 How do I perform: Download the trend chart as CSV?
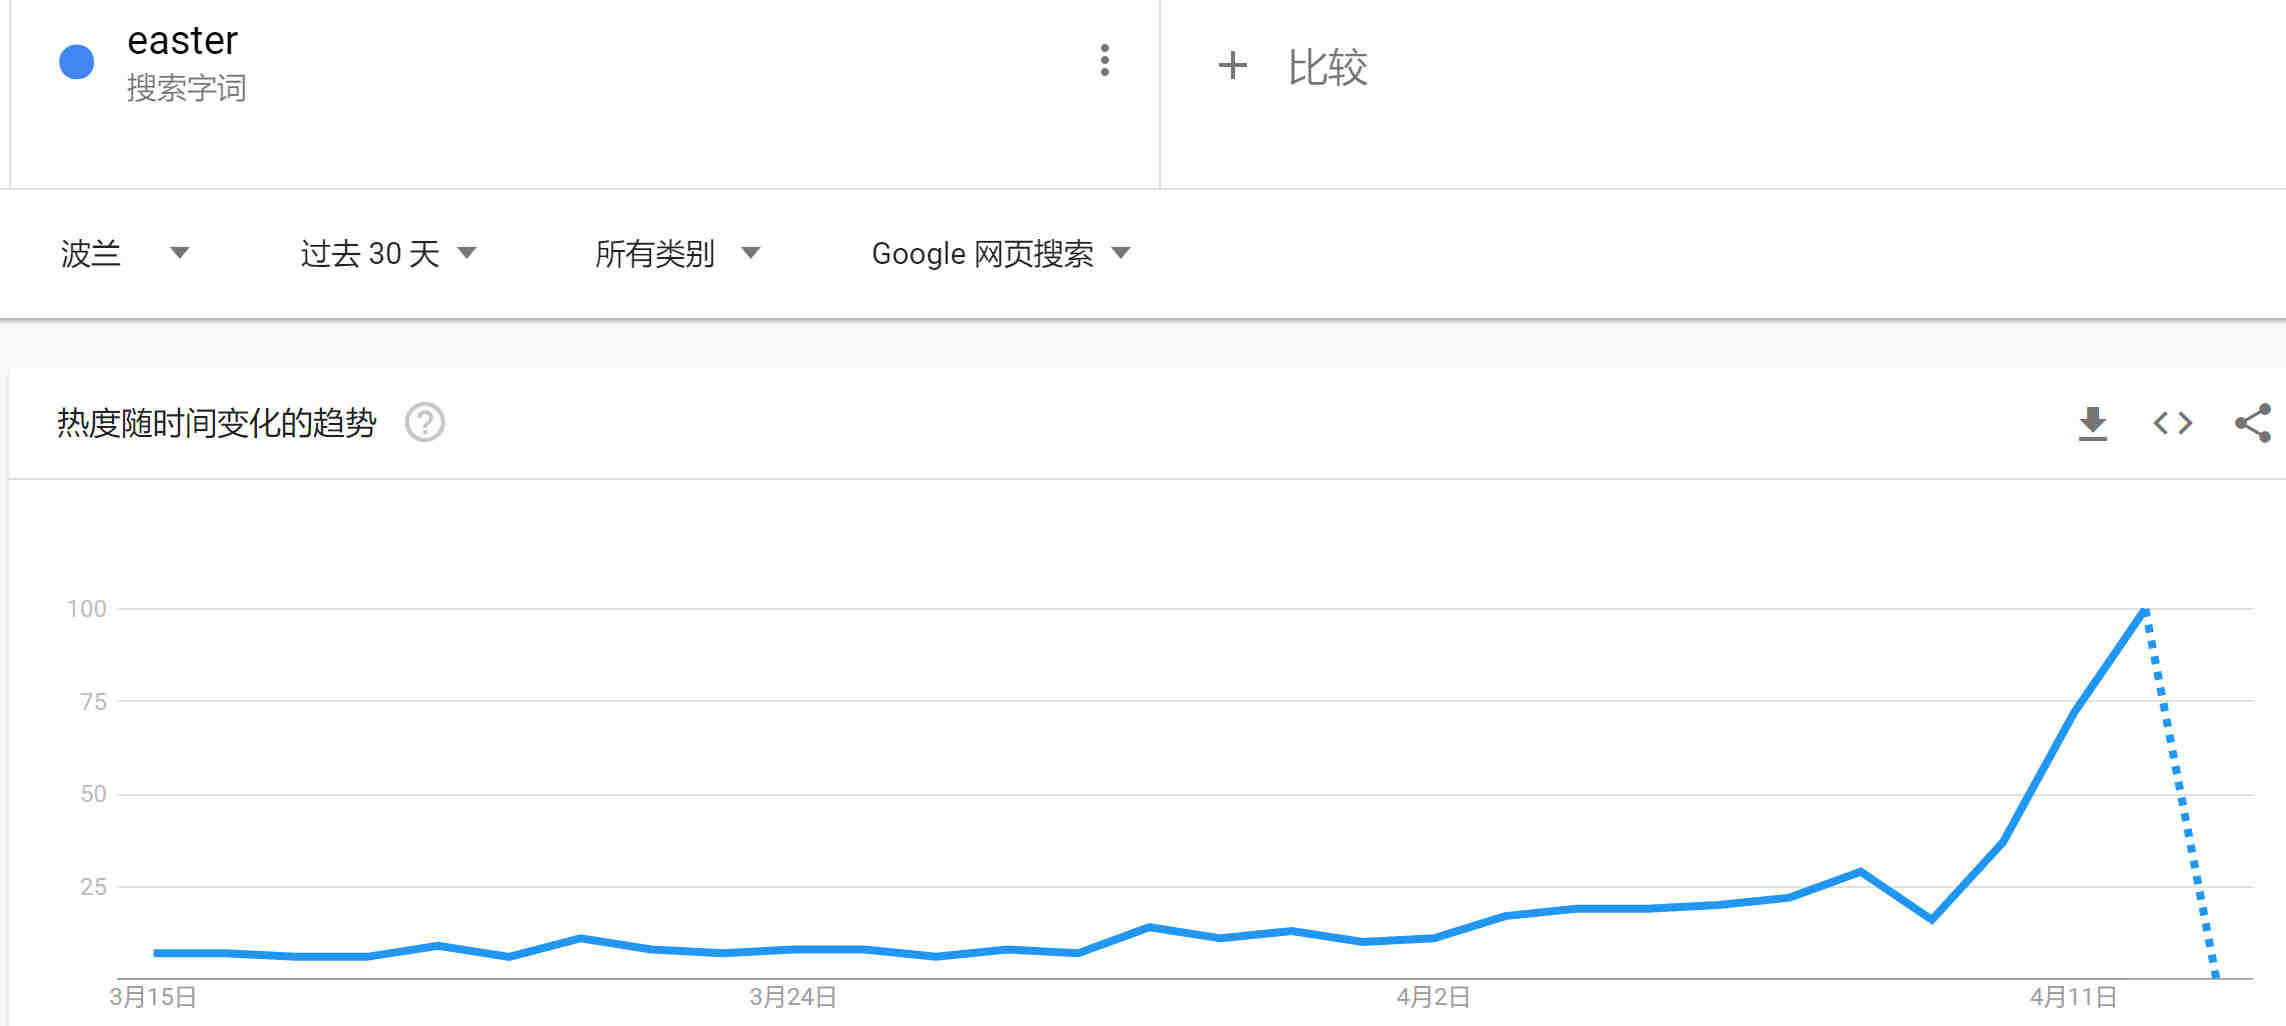(x=2092, y=423)
